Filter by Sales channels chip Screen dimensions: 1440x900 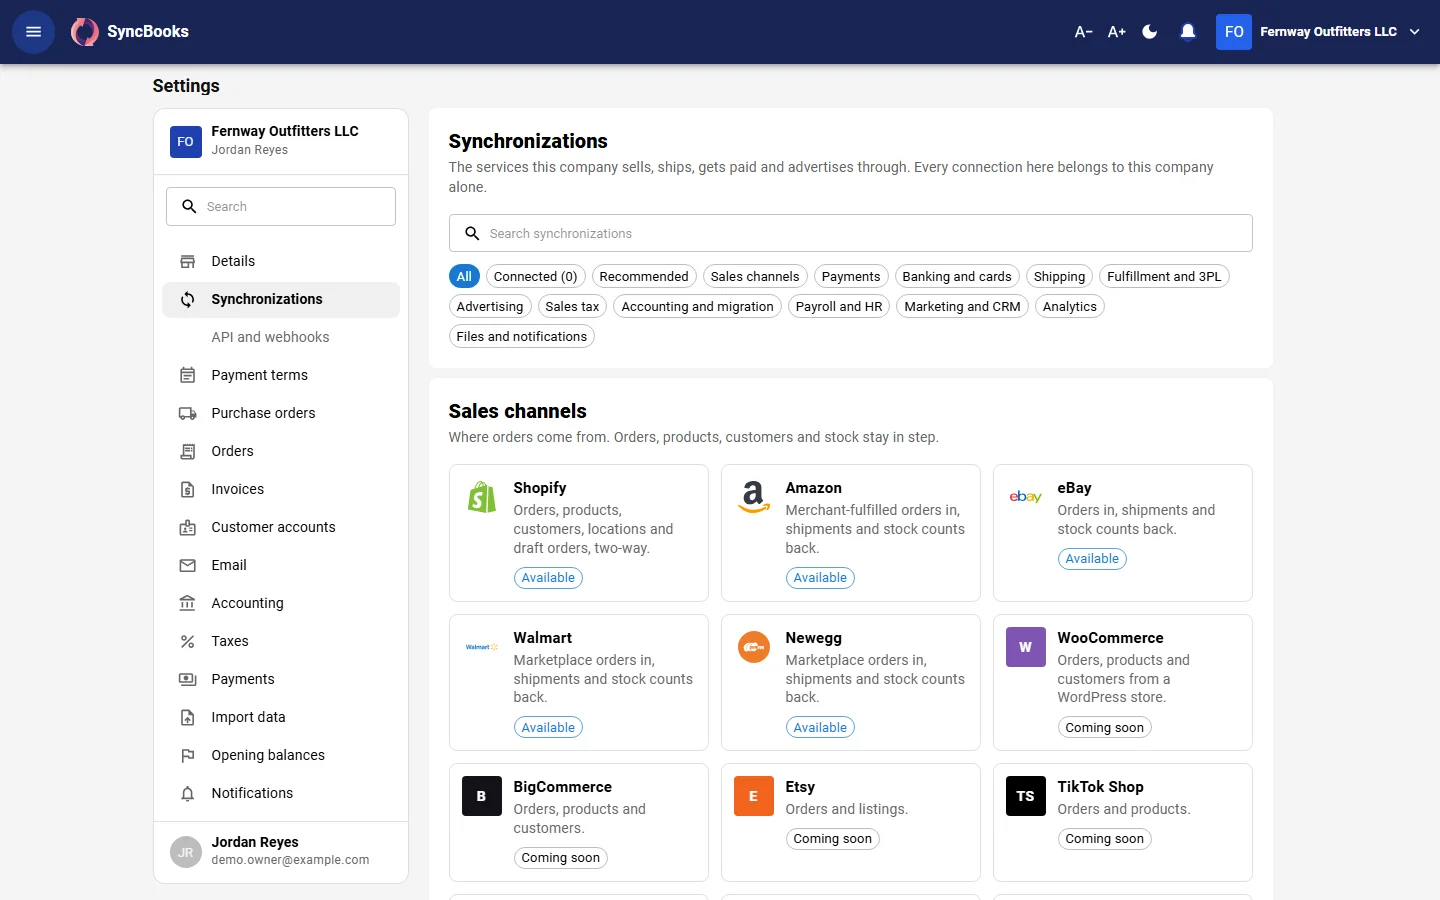pyautogui.click(x=755, y=276)
